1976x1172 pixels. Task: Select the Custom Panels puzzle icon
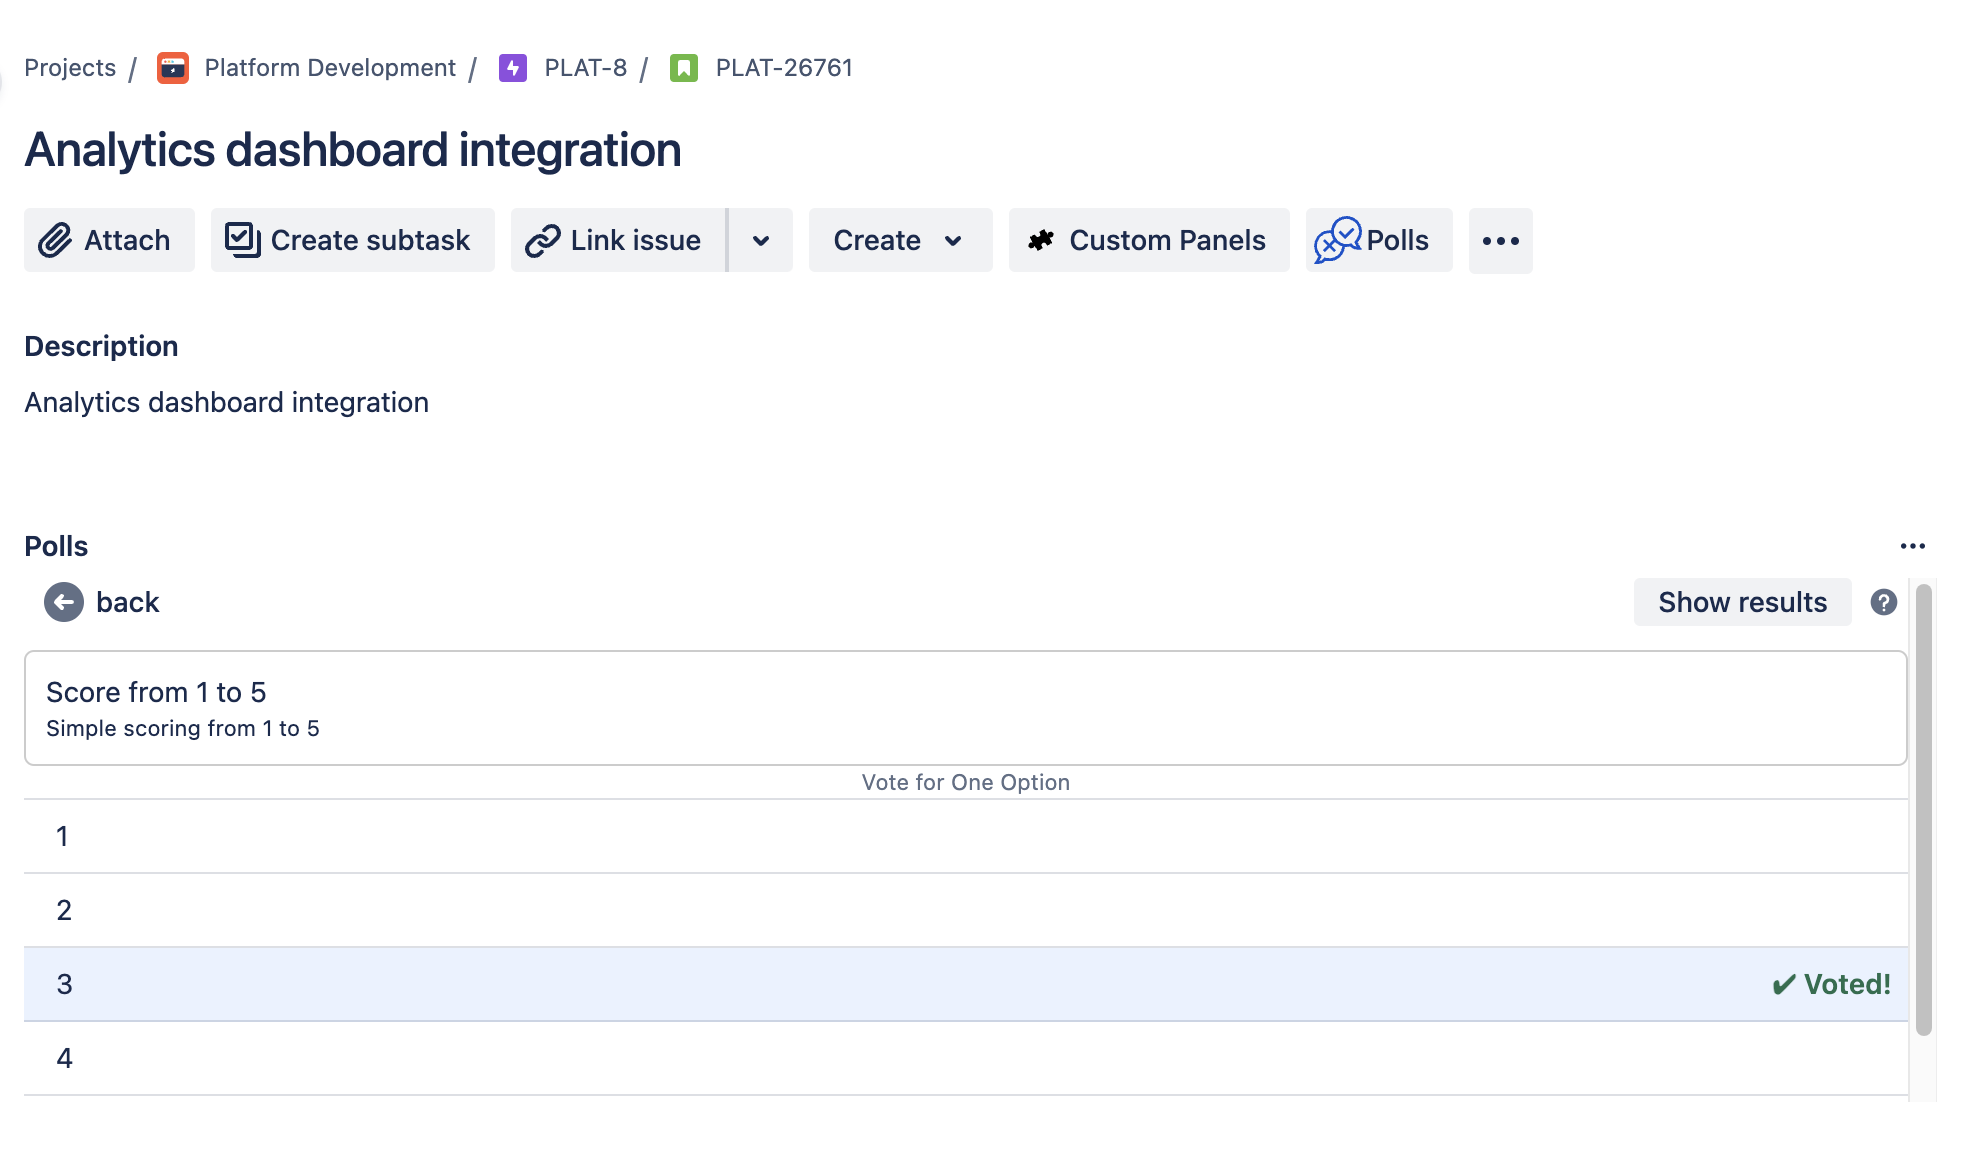(x=1040, y=240)
